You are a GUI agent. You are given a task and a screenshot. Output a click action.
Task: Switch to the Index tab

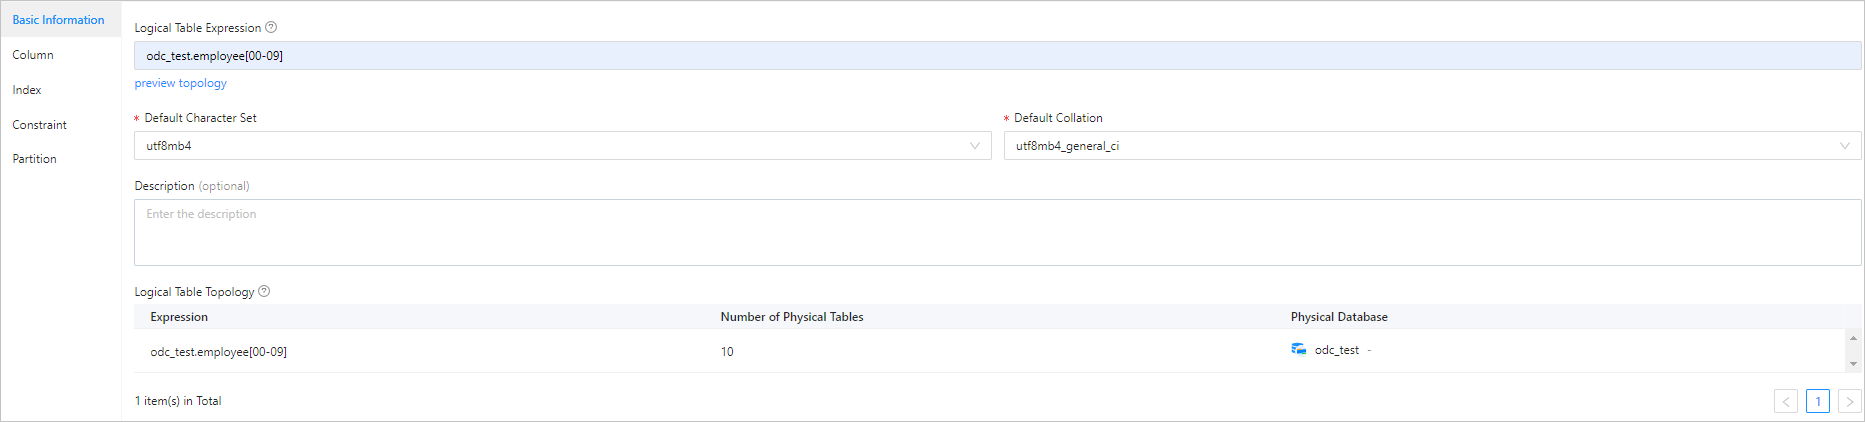point(27,90)
